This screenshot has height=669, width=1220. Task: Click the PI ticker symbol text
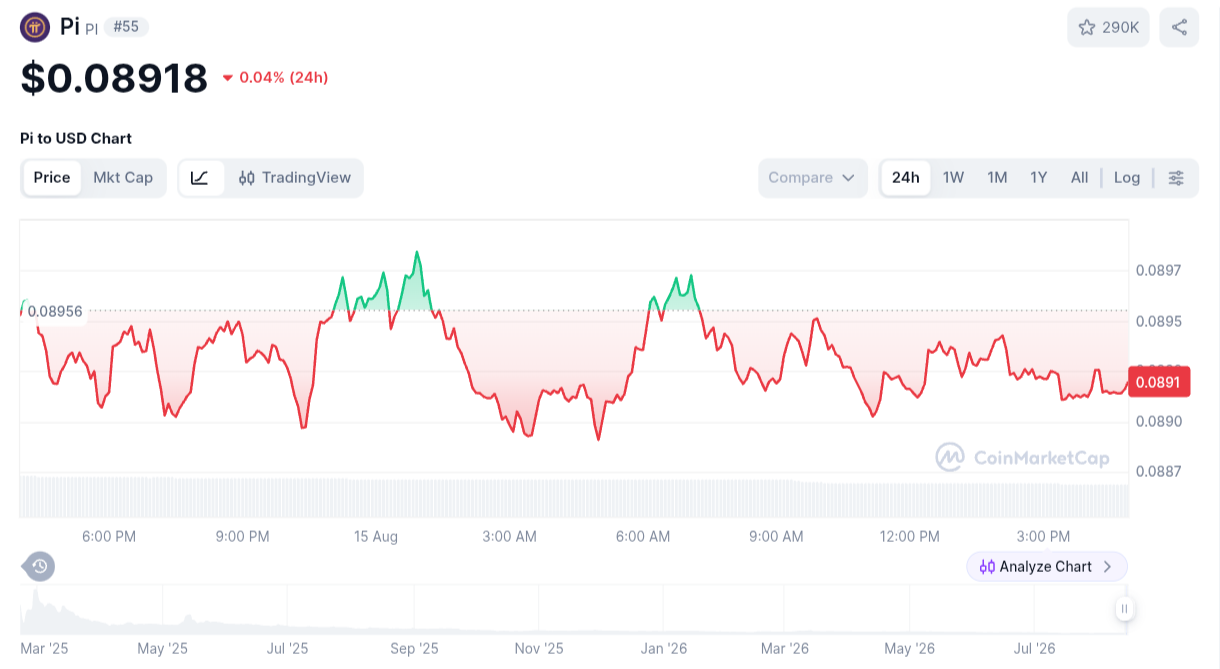[x=91, y=29]
